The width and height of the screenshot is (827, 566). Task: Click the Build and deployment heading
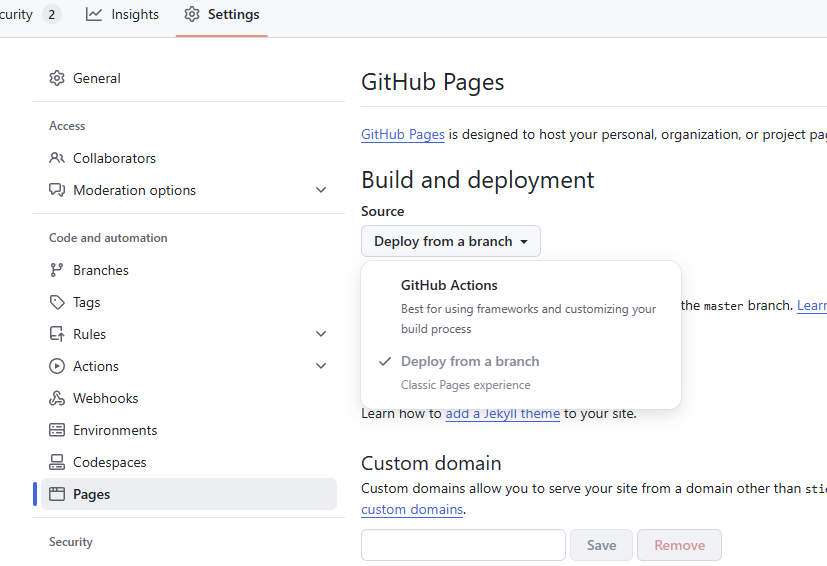click(478, 180)
